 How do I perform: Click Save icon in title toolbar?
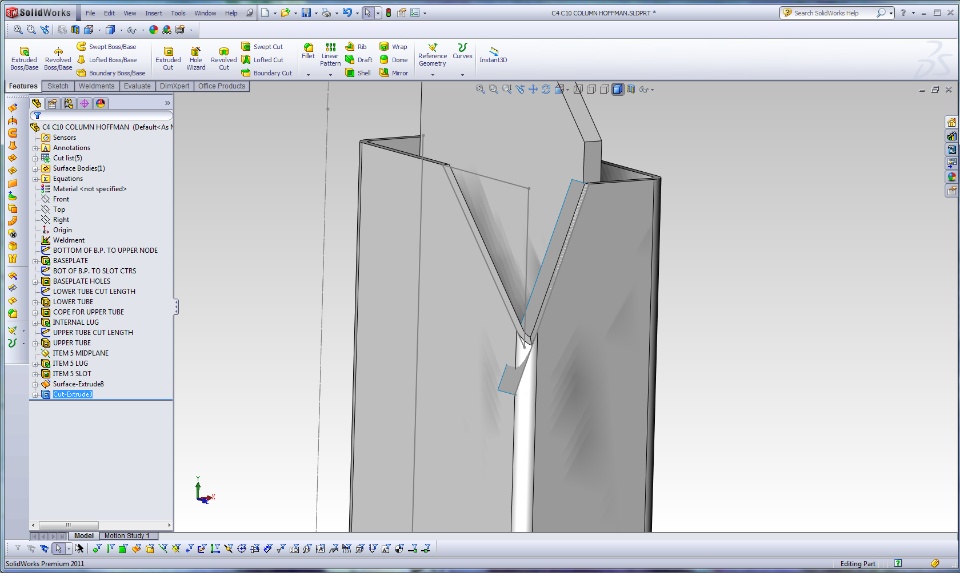point(306,12)
